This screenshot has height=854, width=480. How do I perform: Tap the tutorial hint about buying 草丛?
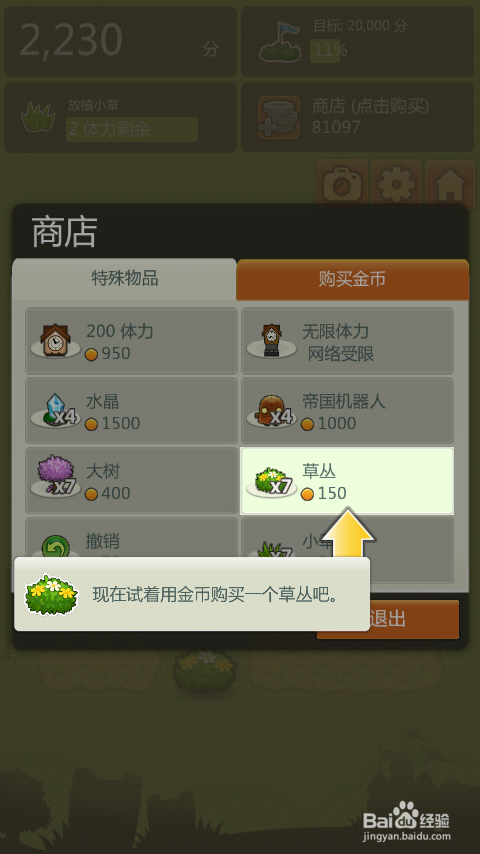click(192, 594)
